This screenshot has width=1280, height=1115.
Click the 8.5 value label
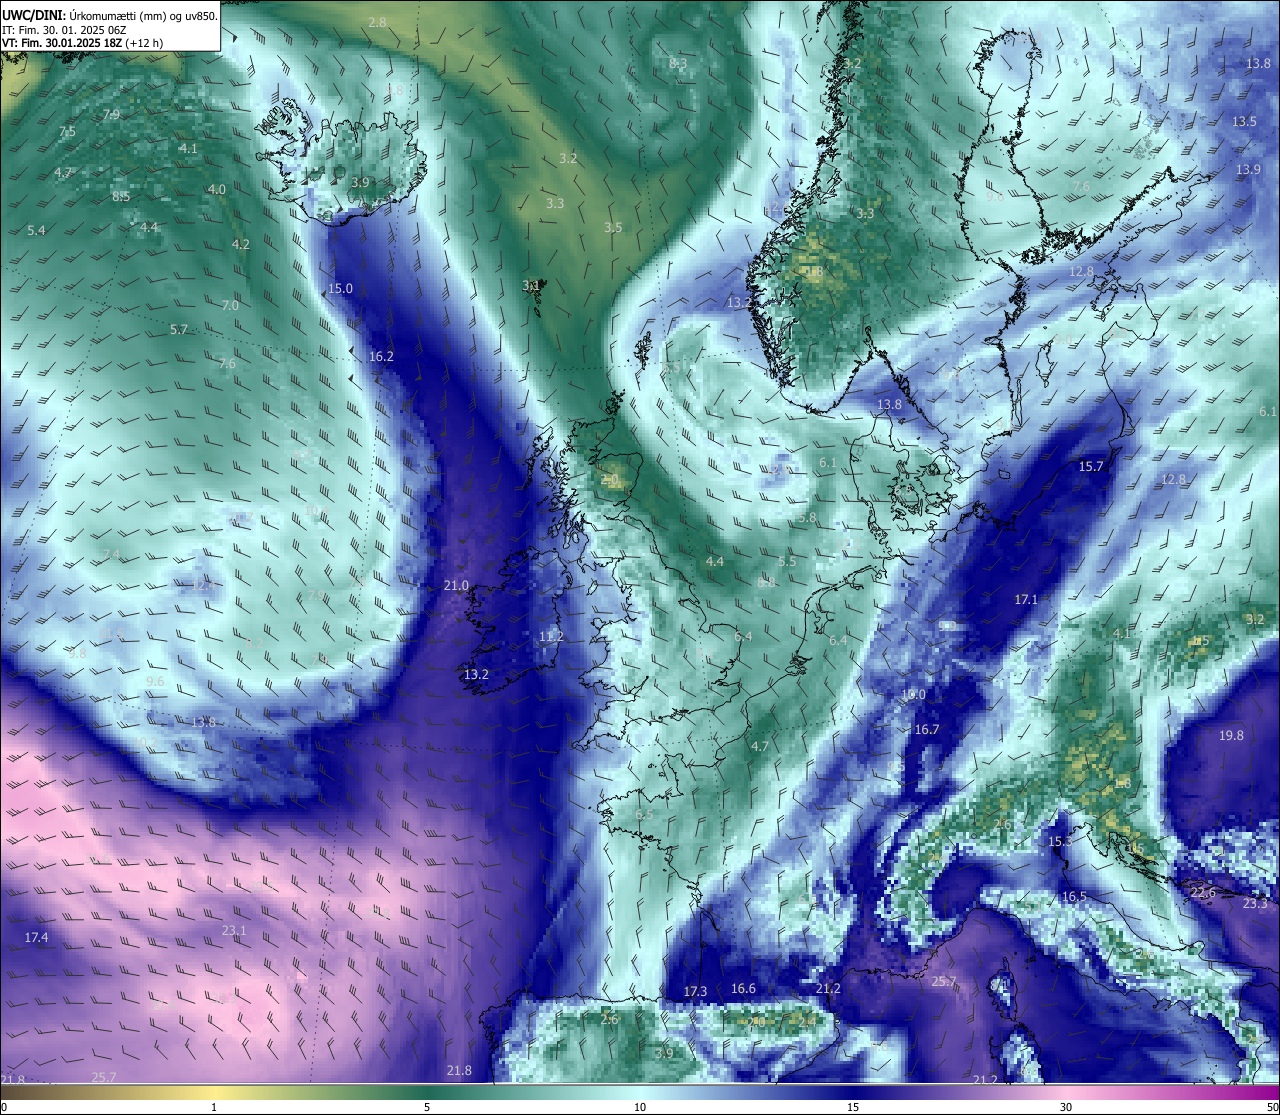[x=121, y=197]
